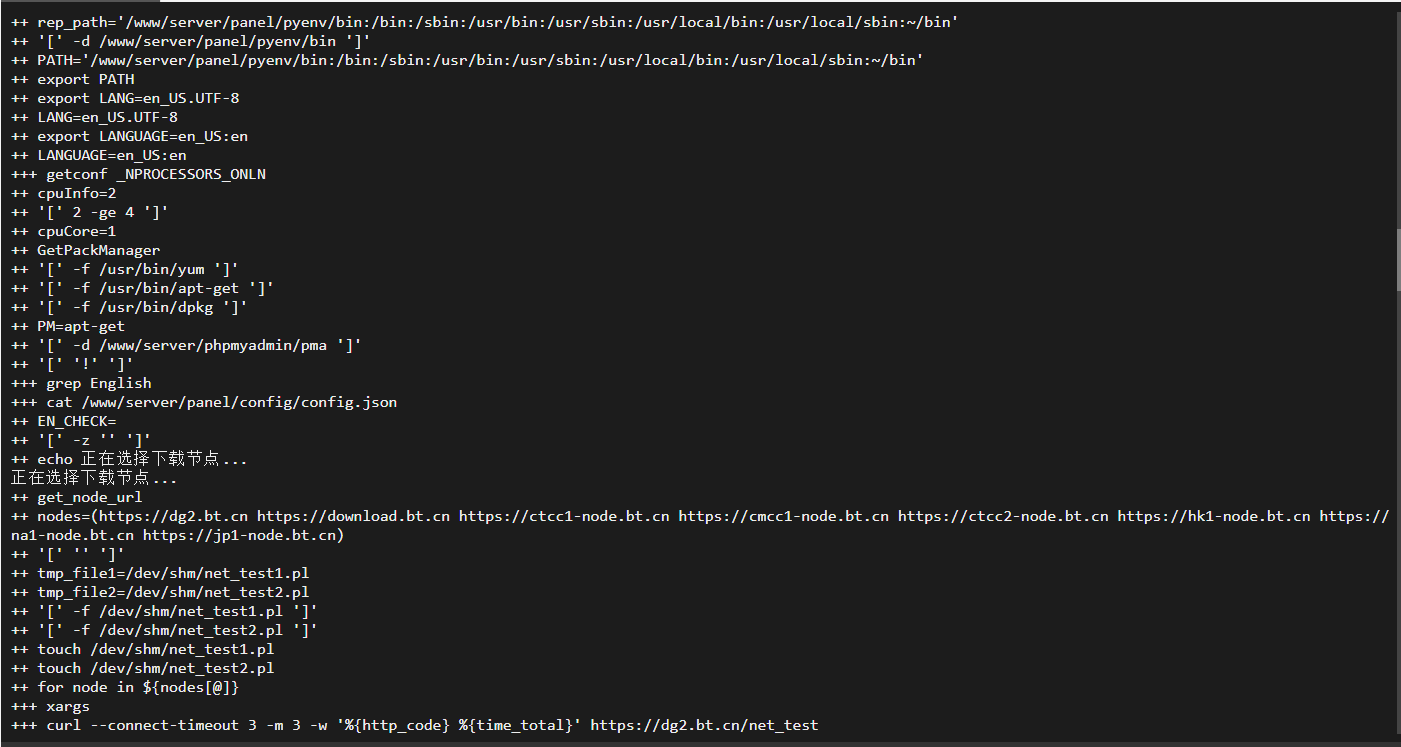Click the 'touch /dev/shm/net_test2.pl' line
1401x747 pixels.
coord(143,668)
